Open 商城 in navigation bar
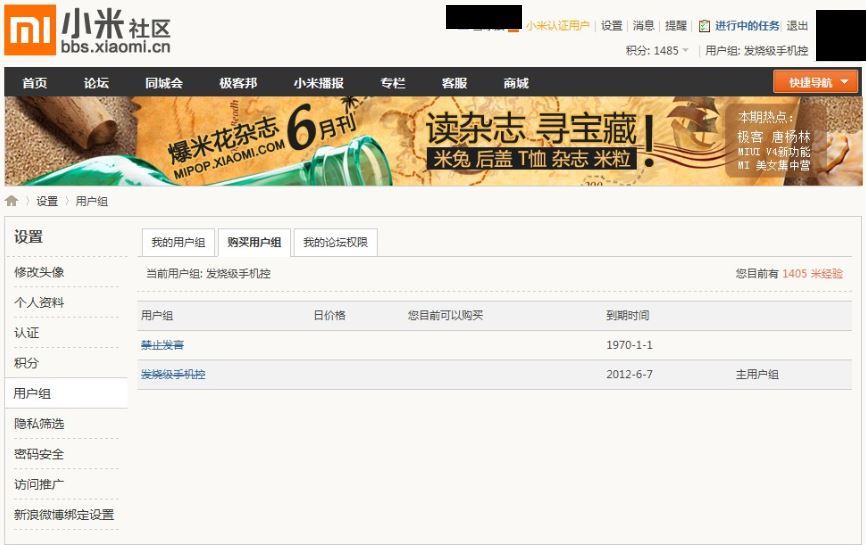 coord(516,83)
